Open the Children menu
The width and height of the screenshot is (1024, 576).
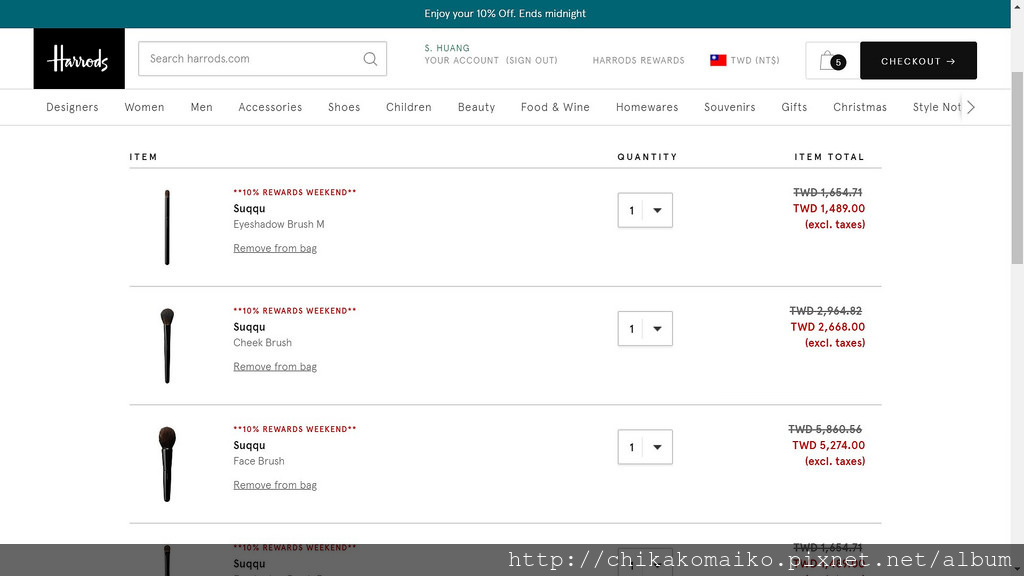(x=409, y=107)
